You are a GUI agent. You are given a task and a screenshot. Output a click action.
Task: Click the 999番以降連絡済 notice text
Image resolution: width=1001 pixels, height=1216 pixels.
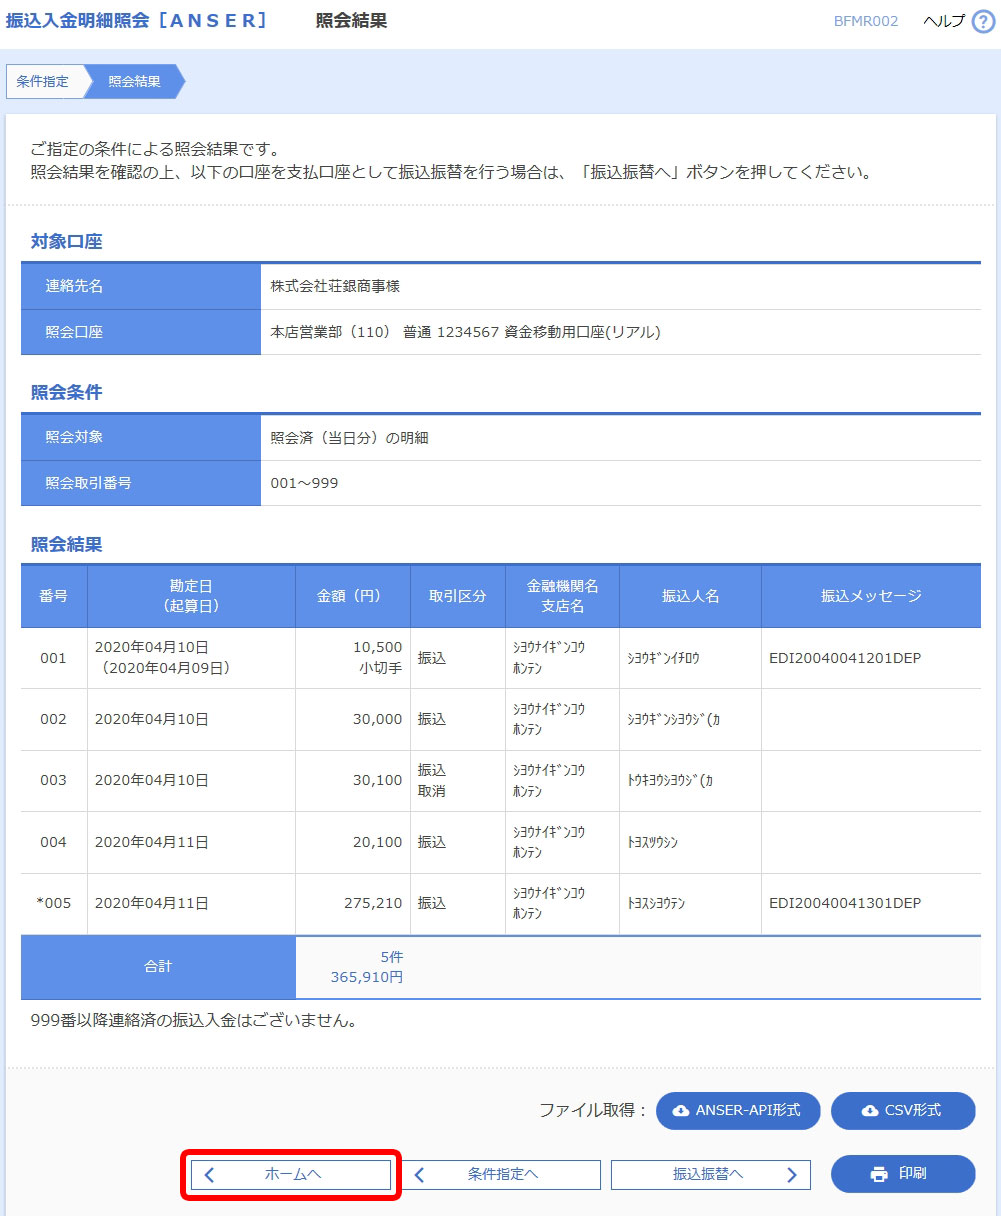coord(195,1022)
